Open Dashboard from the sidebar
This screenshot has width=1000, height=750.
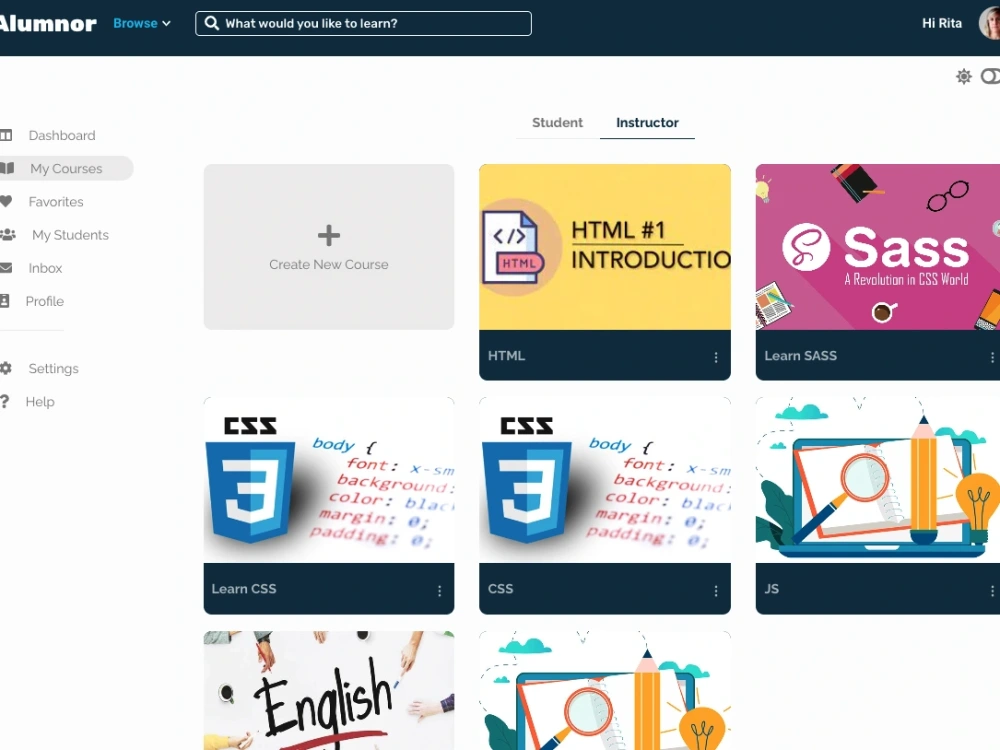[62, 135]
